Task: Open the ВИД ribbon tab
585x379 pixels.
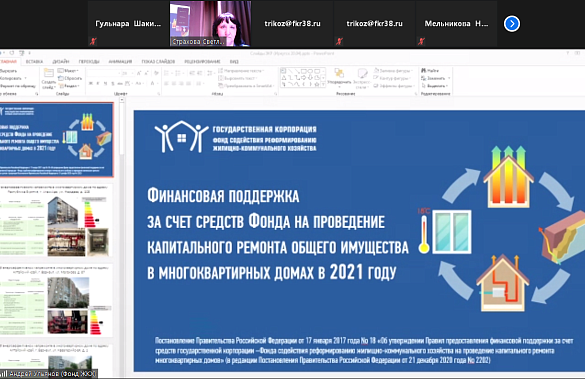Action: (234, 61)
